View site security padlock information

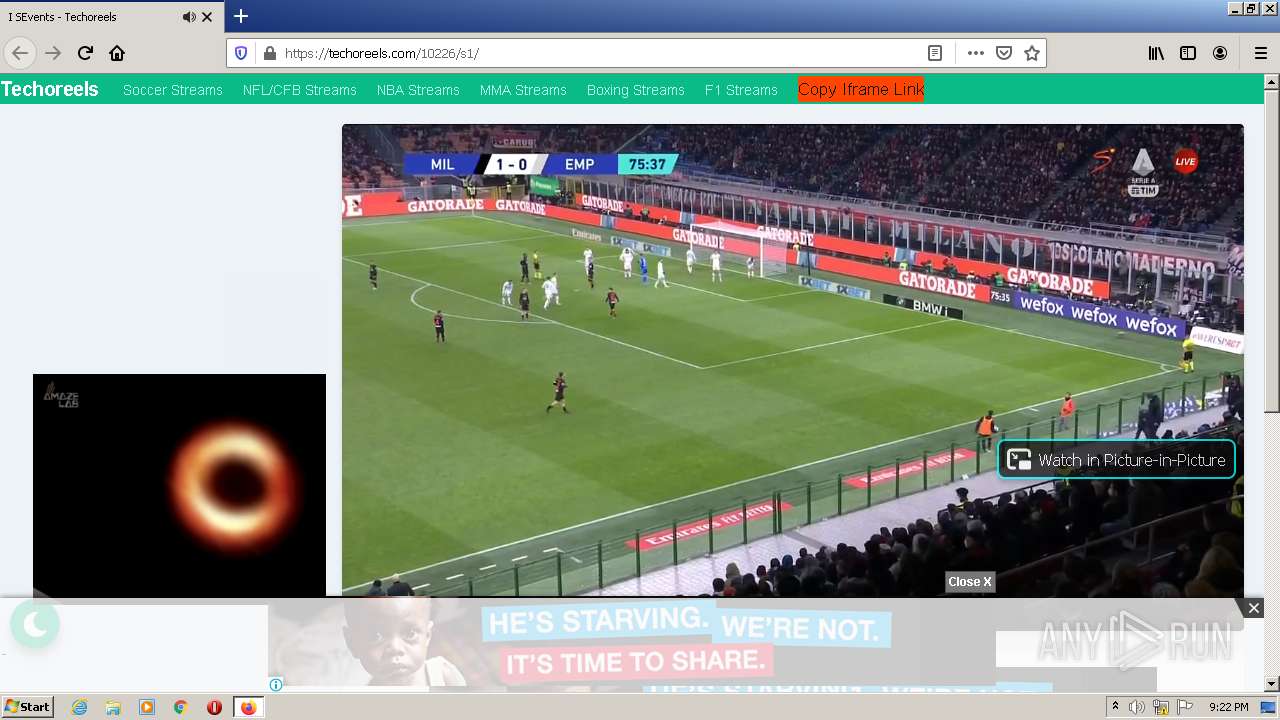(269, 53)
